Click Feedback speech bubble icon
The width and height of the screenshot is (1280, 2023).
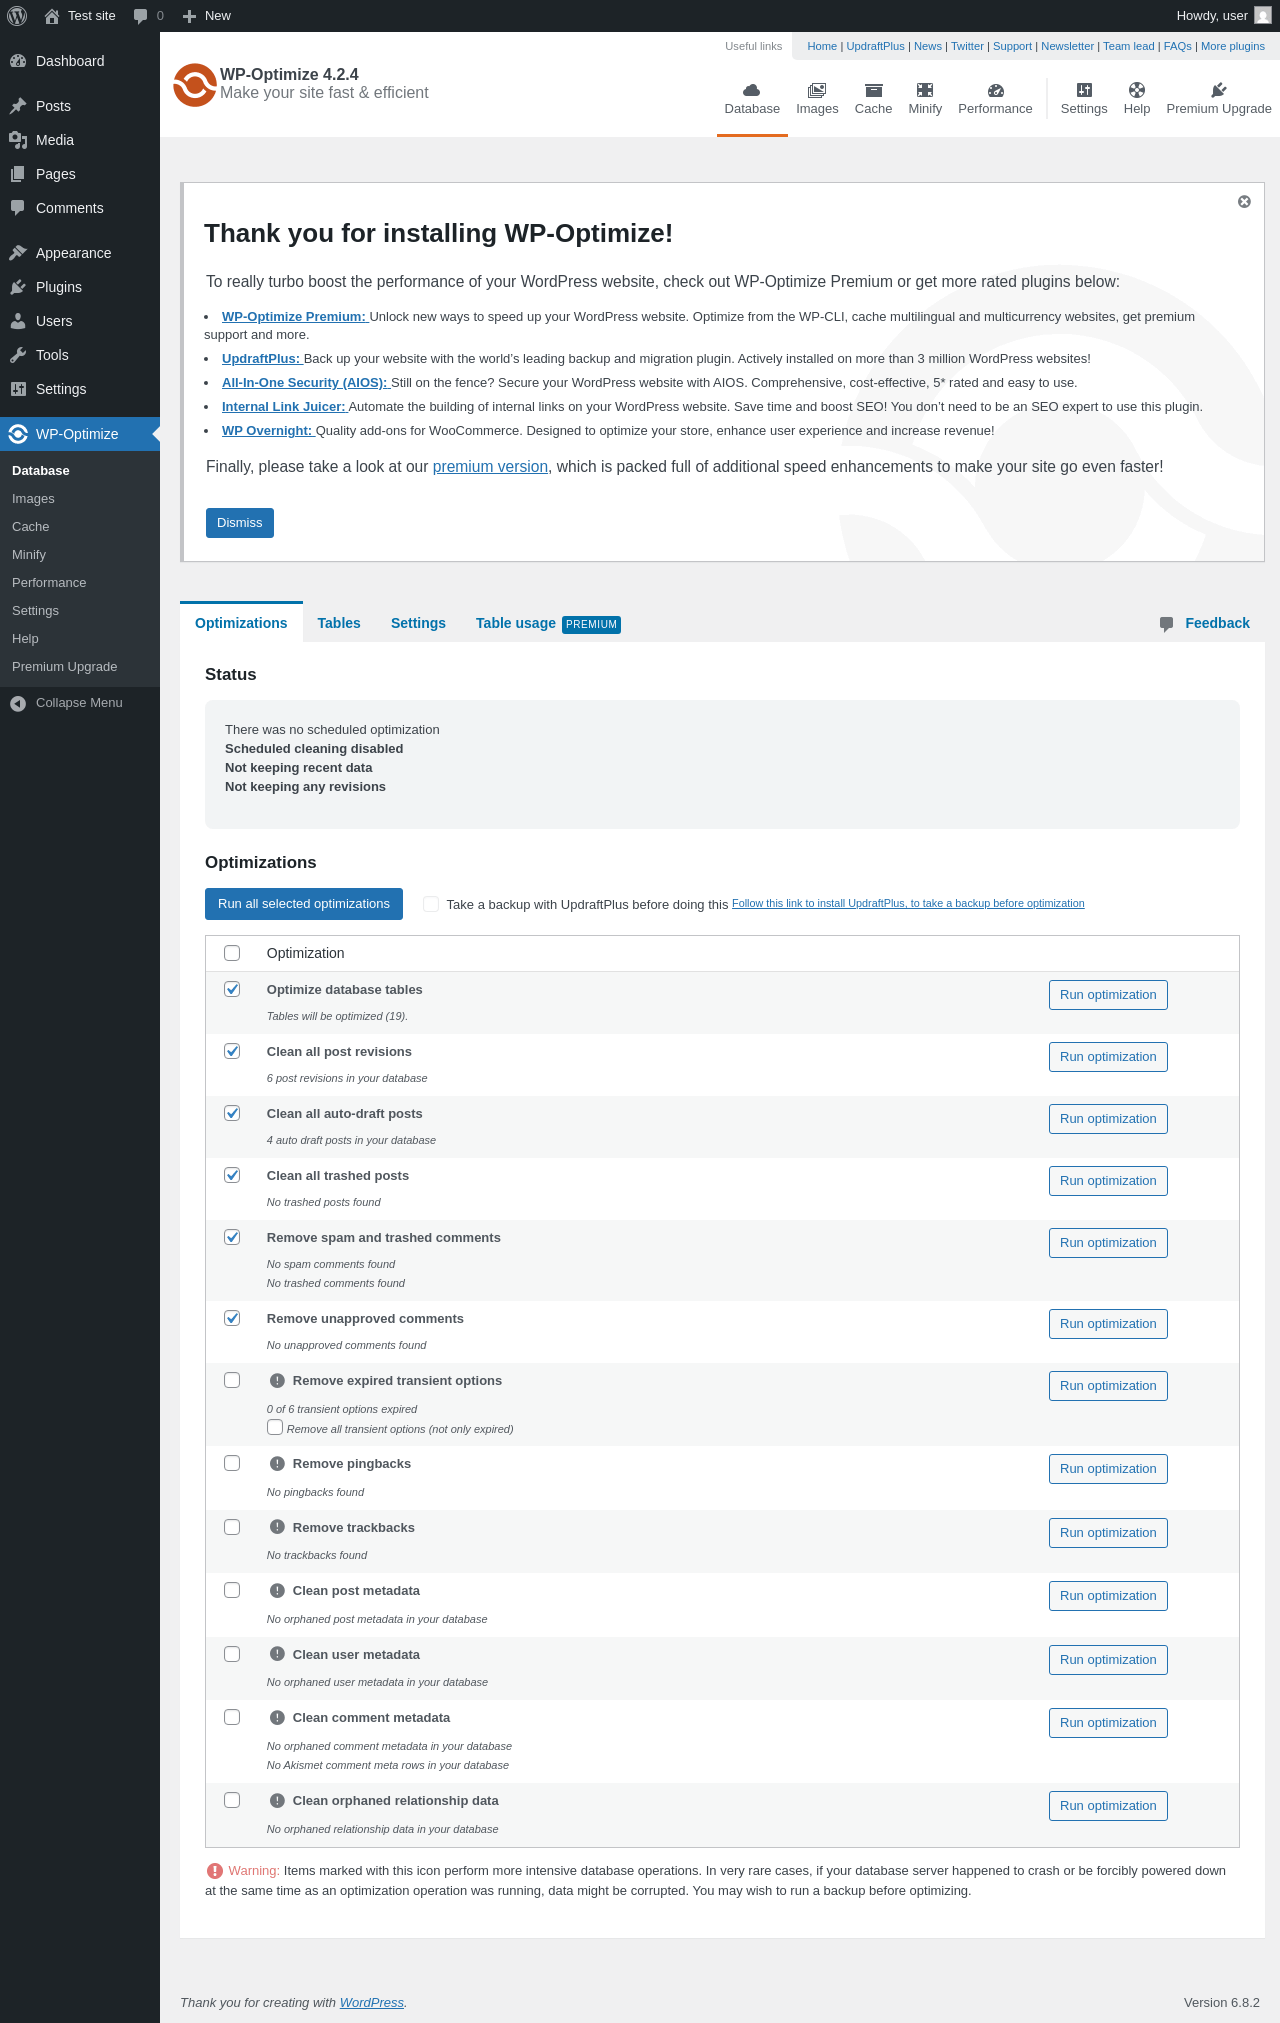pyautogui.click(x=1166, y=624)
